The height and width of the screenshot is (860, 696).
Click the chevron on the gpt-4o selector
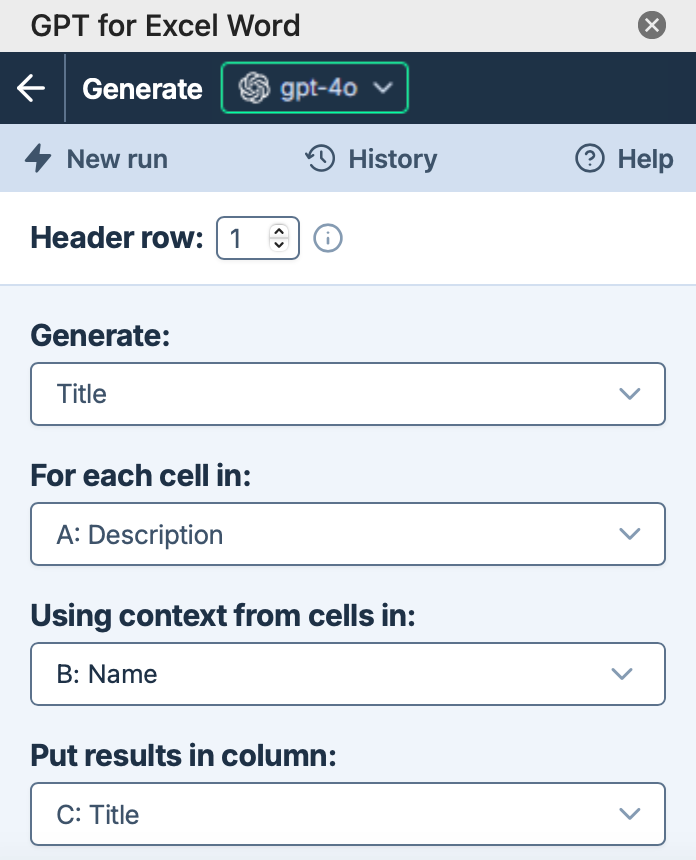tap(383, 88)
